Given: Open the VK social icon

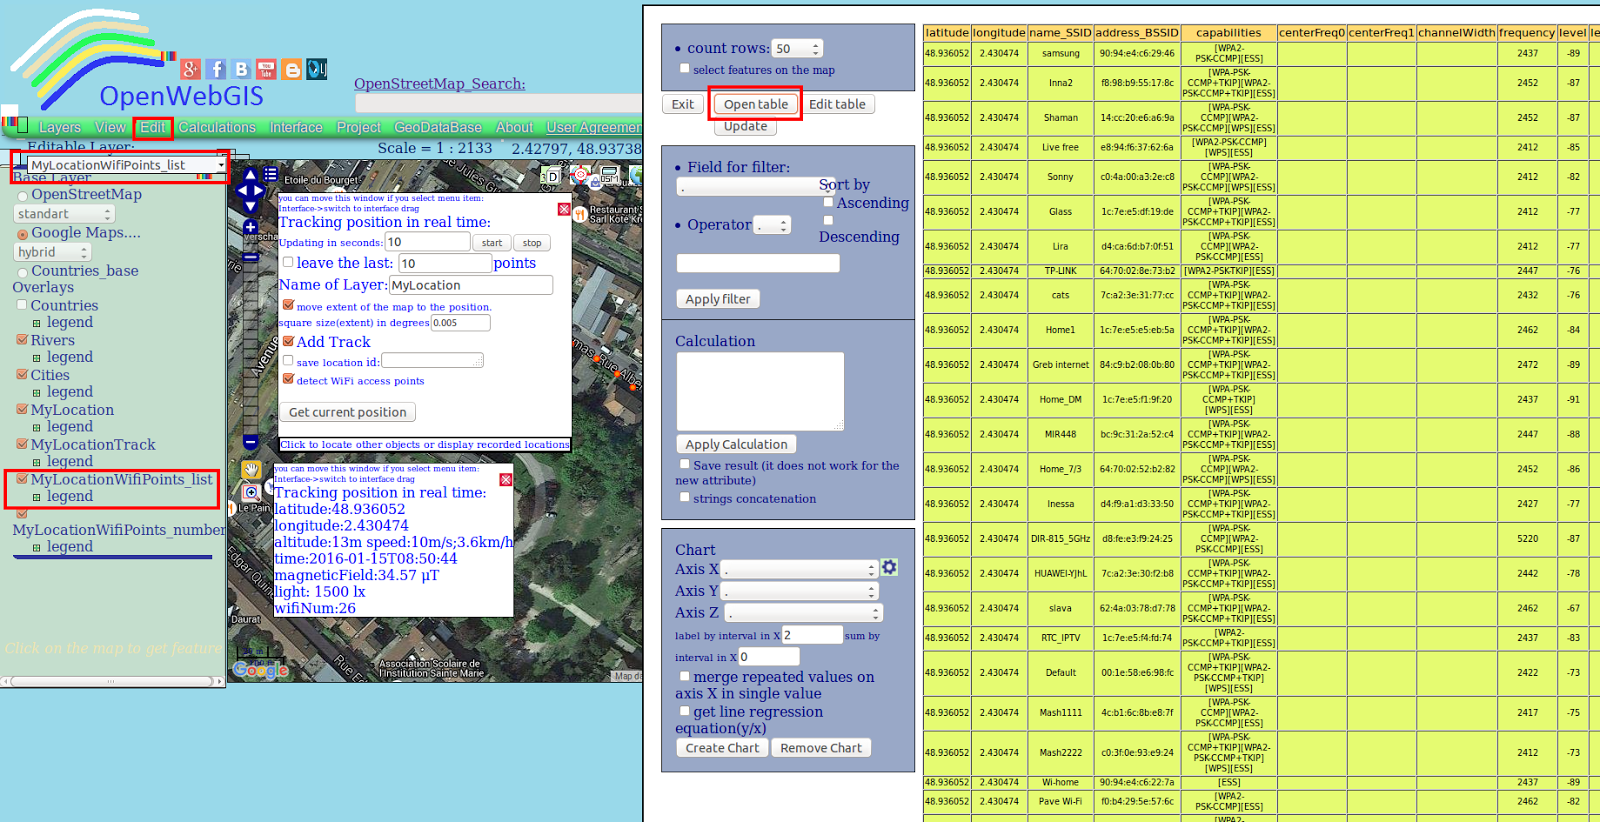Looking at the screenshot, I should point(241,69).
